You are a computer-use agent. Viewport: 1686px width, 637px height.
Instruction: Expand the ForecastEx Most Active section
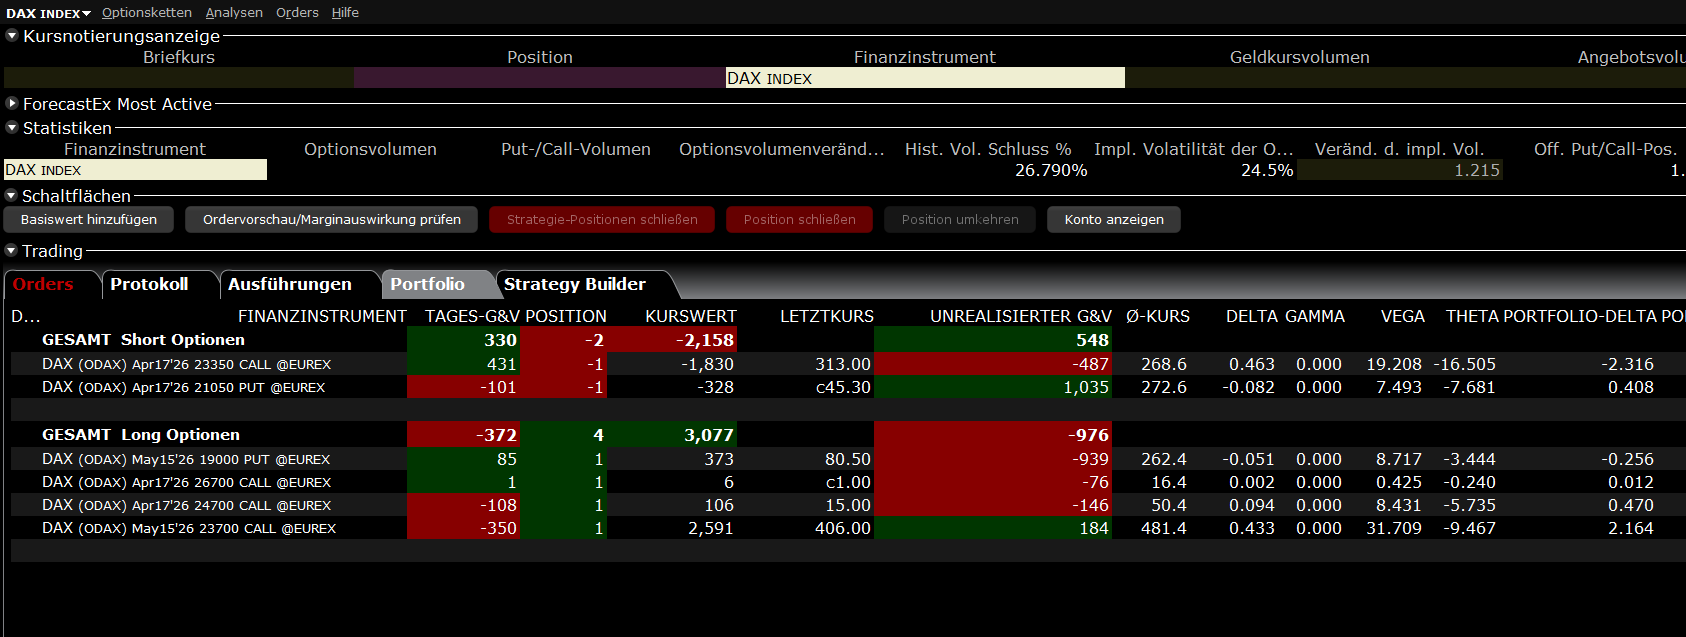click(12, 104)
